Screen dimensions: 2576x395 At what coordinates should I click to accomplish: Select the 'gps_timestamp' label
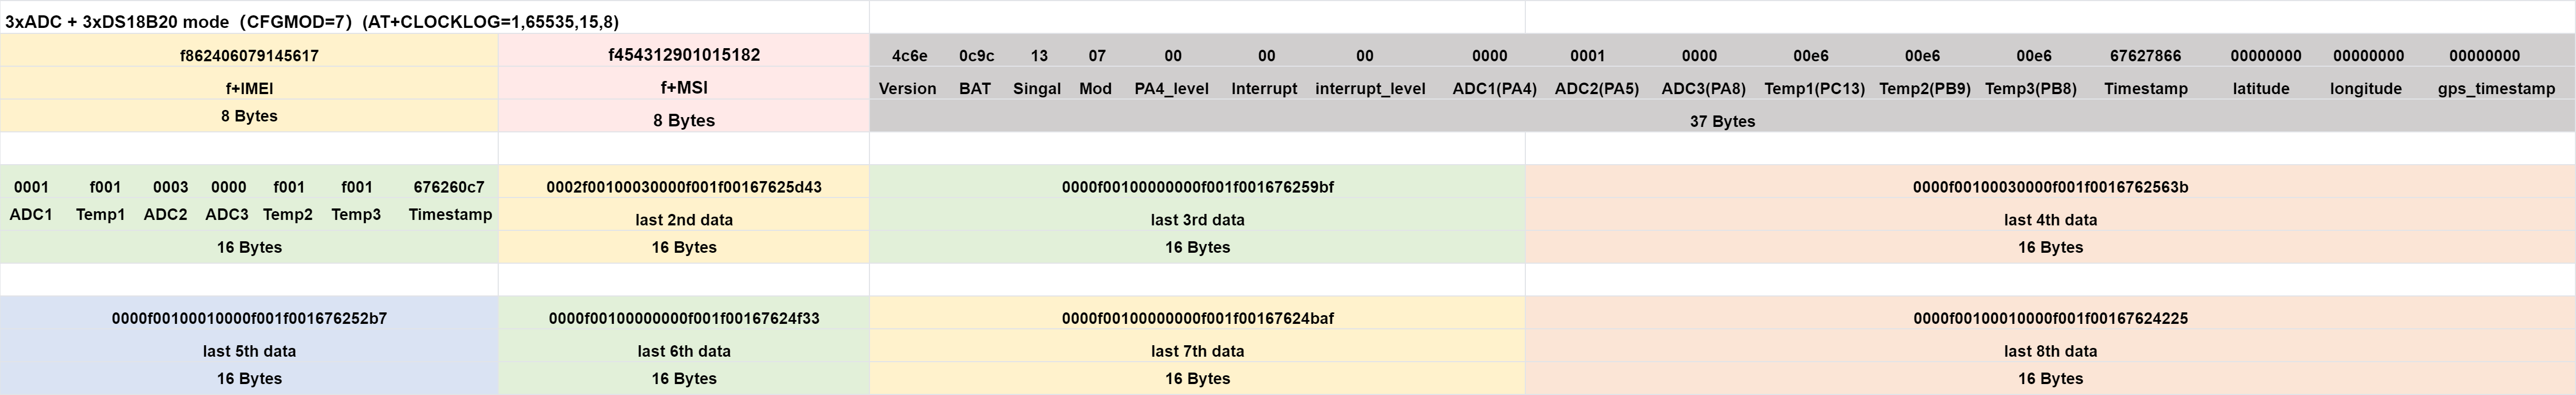[2496, 89]
